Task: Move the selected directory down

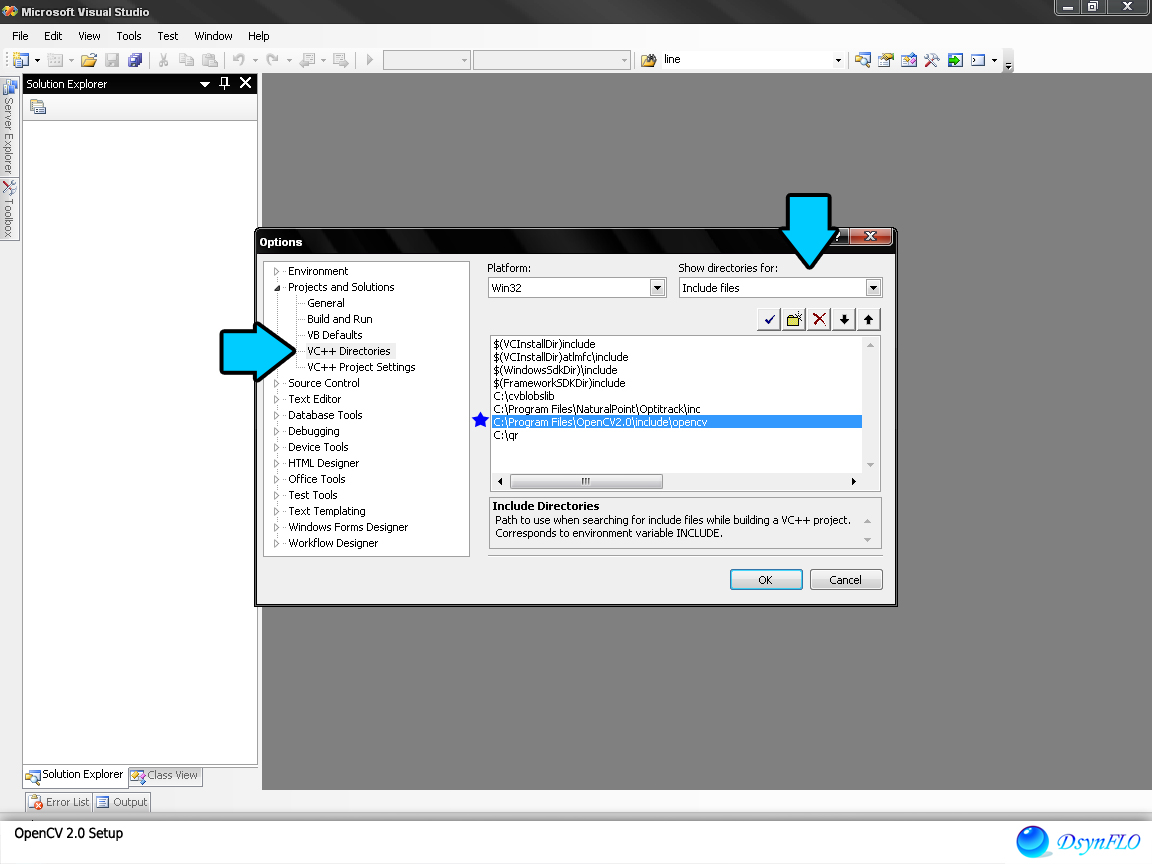Action: pyautogui.click(x=844, y=318)
